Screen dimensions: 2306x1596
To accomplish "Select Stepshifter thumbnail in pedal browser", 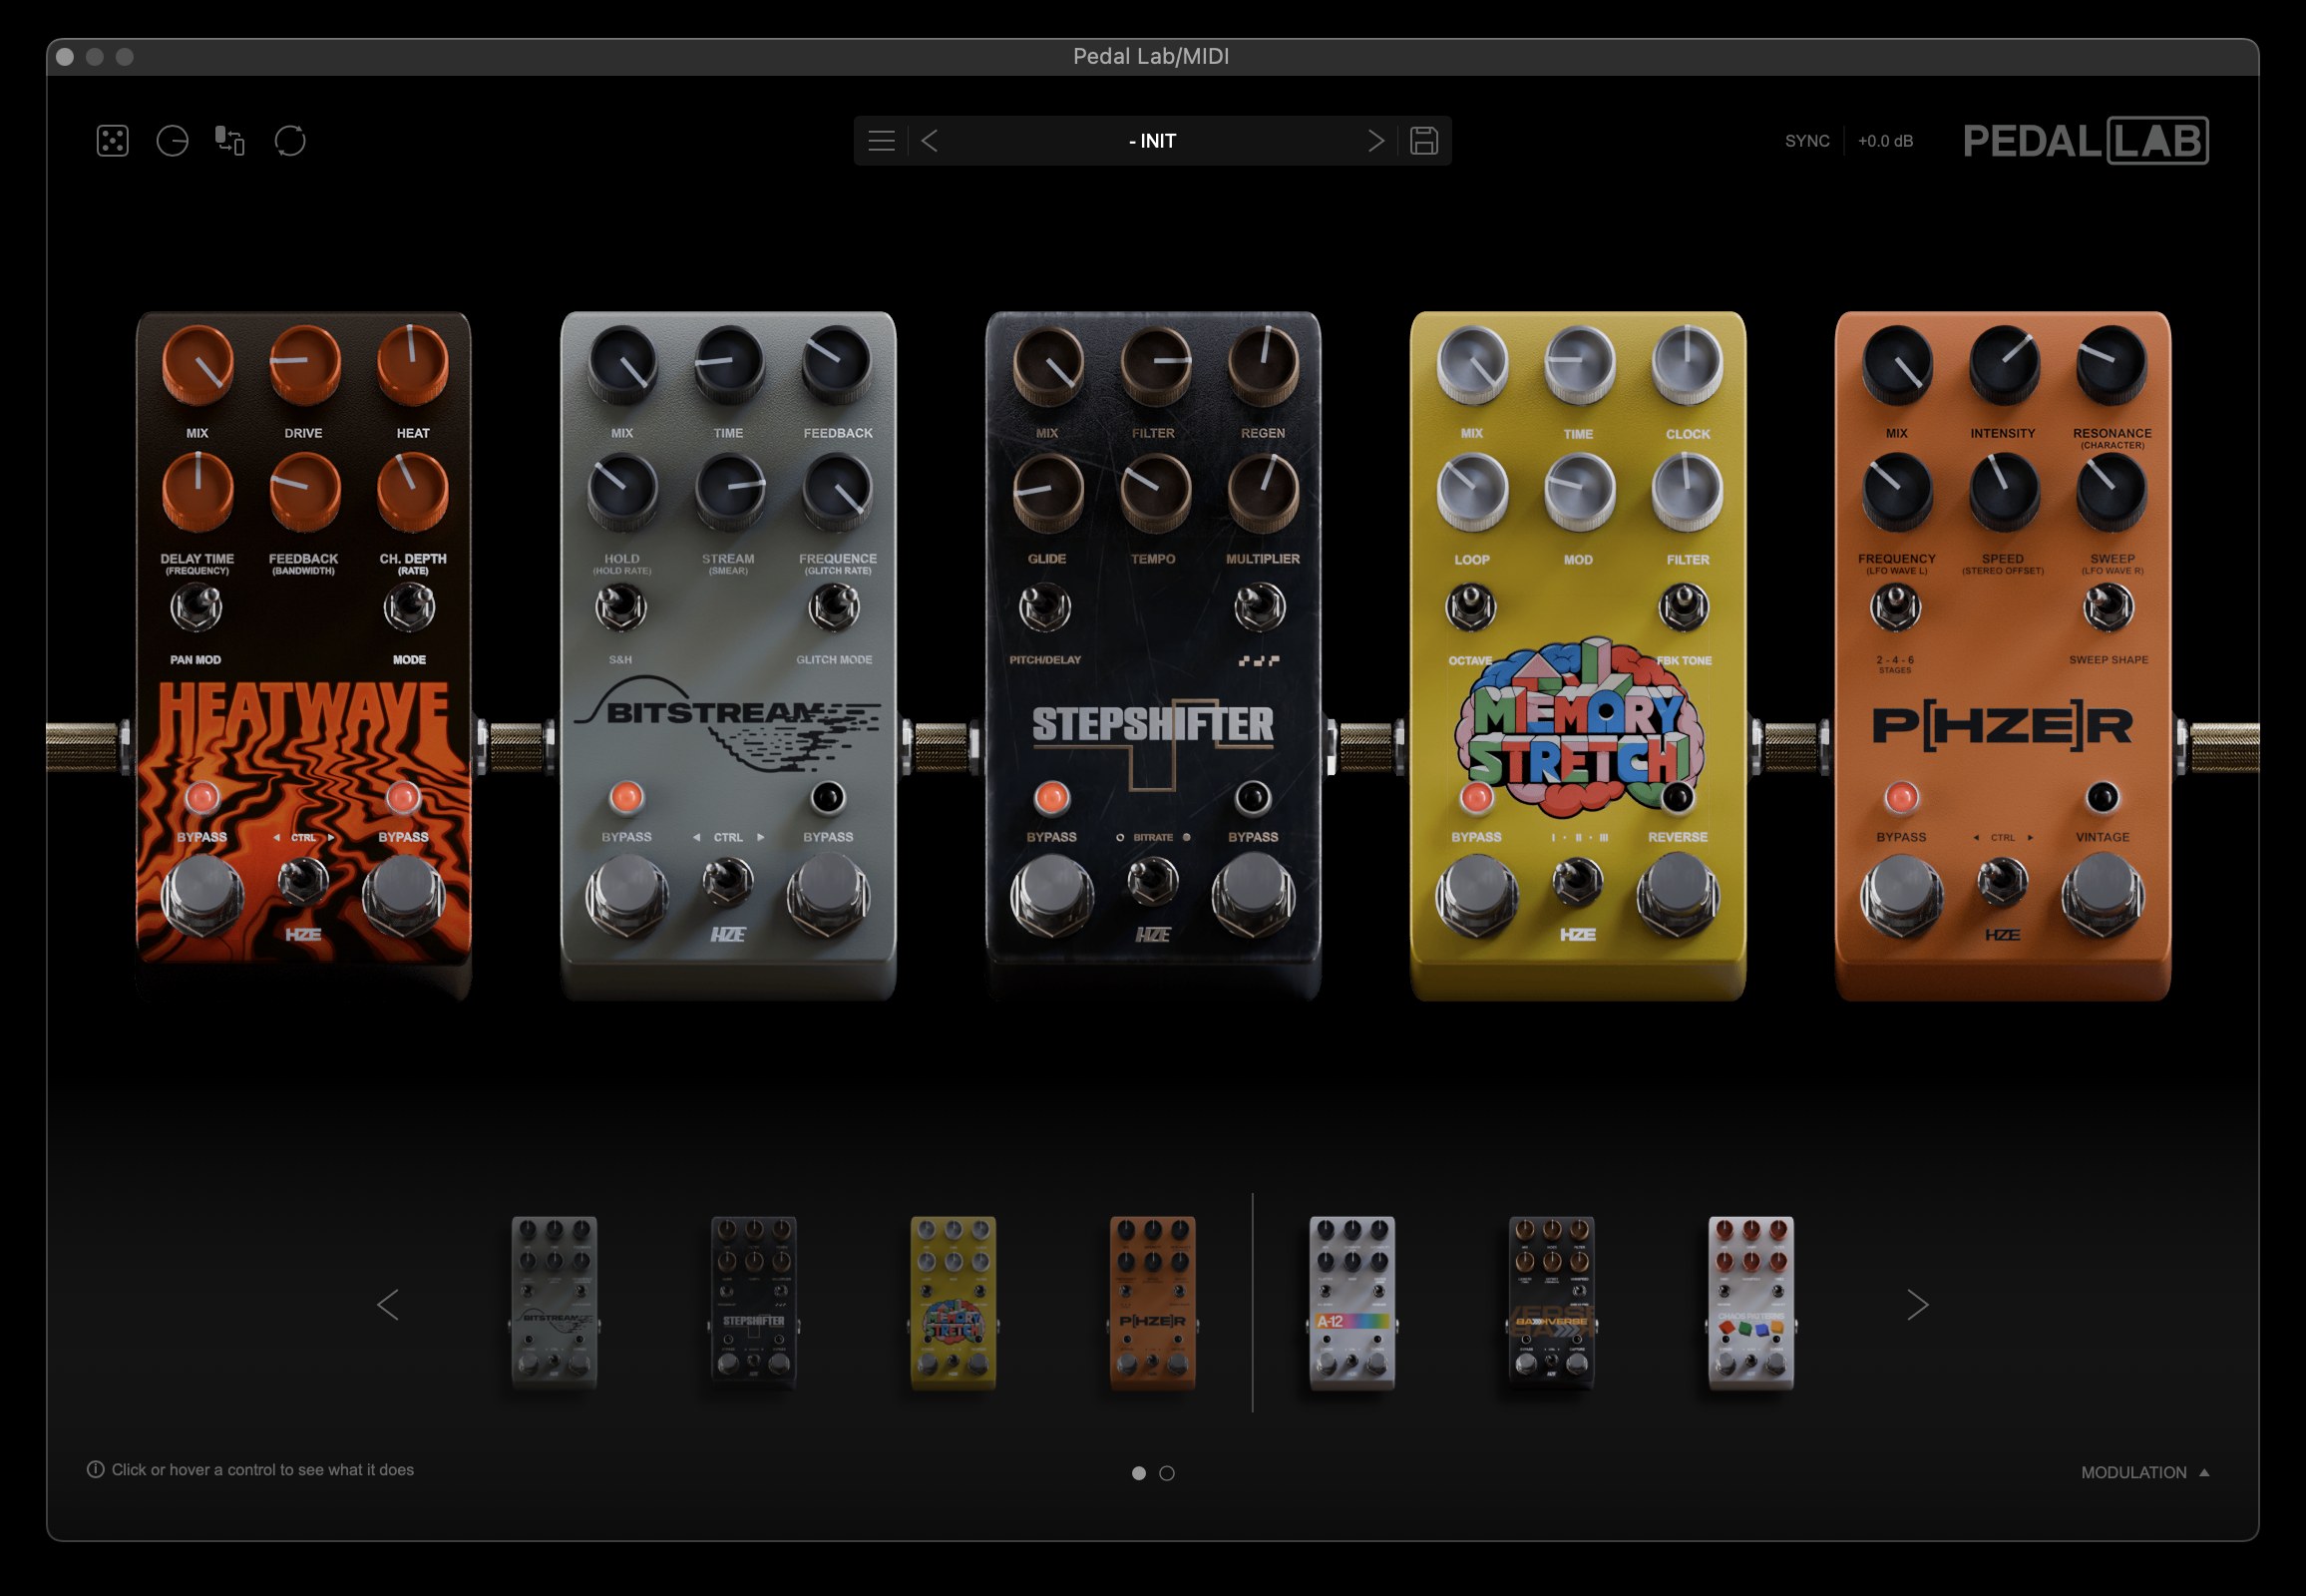I will pyautogui.click(x=753, y=1302).
